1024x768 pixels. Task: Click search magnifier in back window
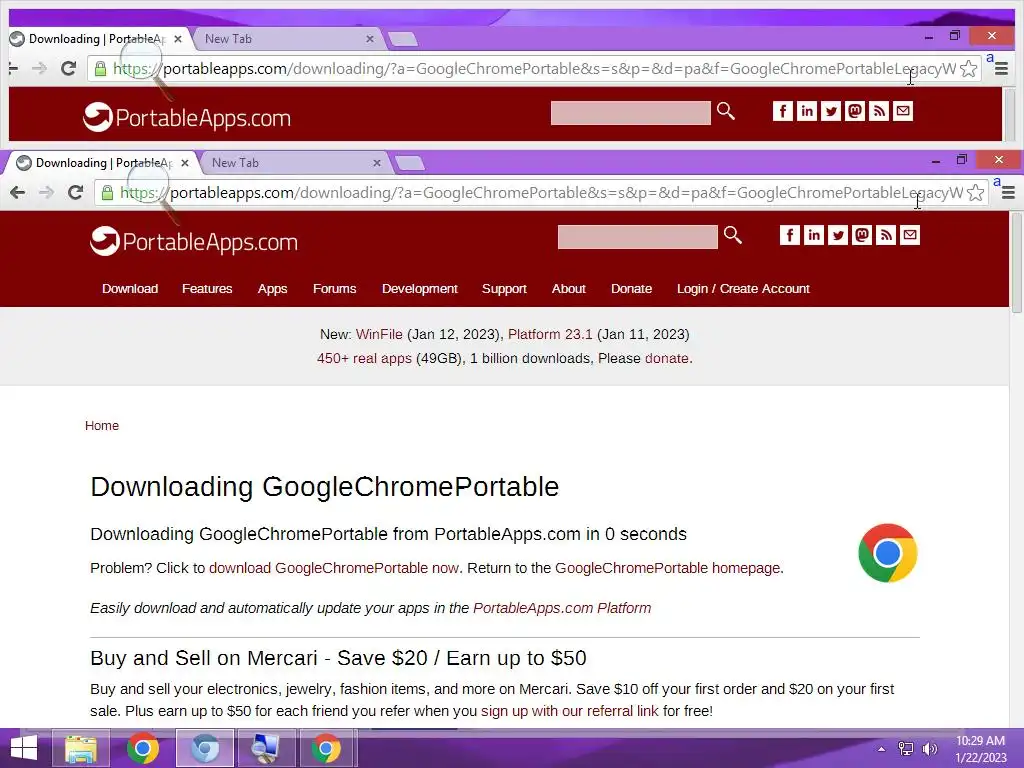tap(726, 111)
